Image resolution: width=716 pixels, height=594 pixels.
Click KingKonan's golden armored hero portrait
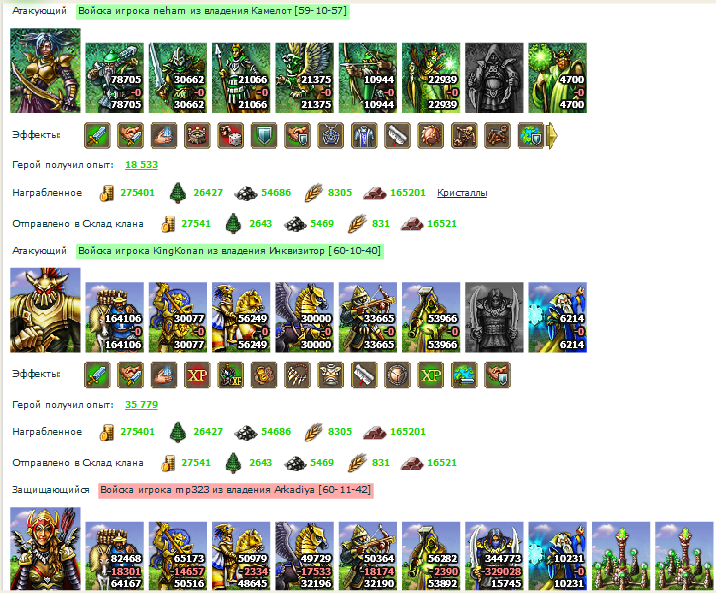(x=45, y=310)
